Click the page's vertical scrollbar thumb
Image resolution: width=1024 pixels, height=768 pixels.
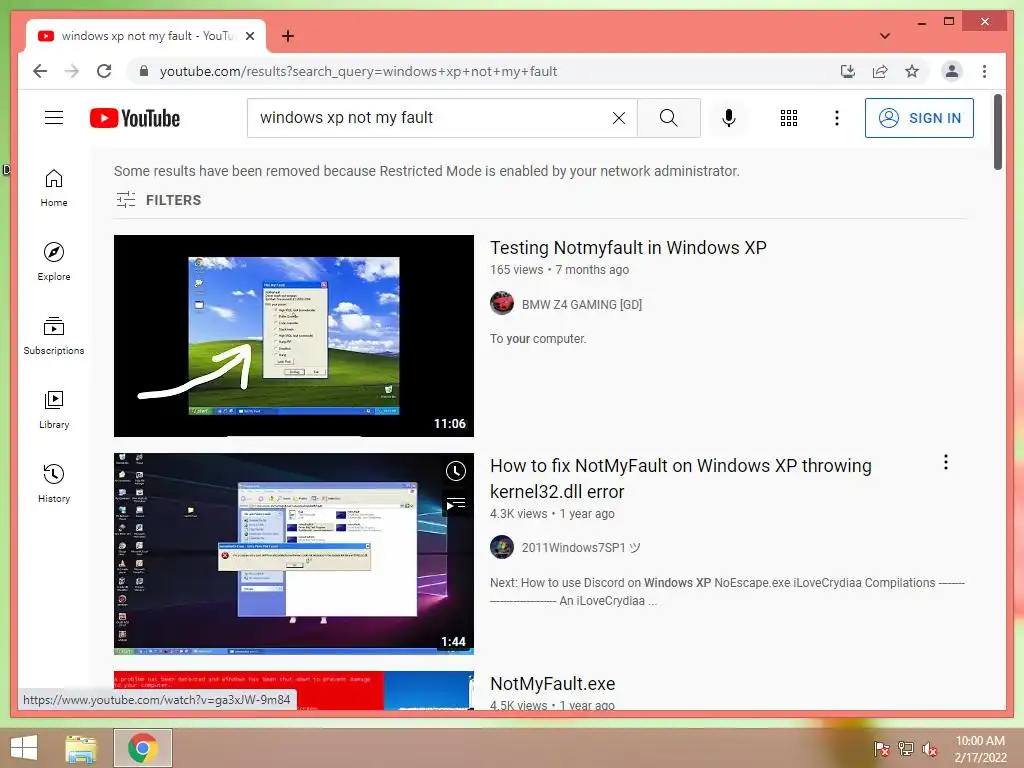coord(997,132)
